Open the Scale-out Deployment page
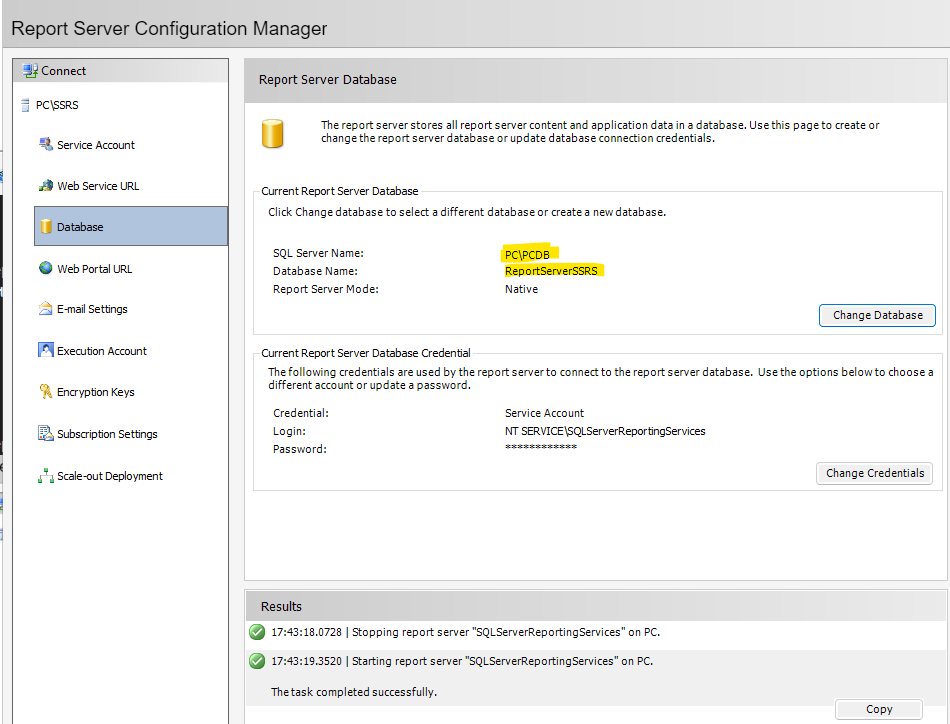This screenshot has width=950, height=724. pyautogui.click(x=110, y=476)
